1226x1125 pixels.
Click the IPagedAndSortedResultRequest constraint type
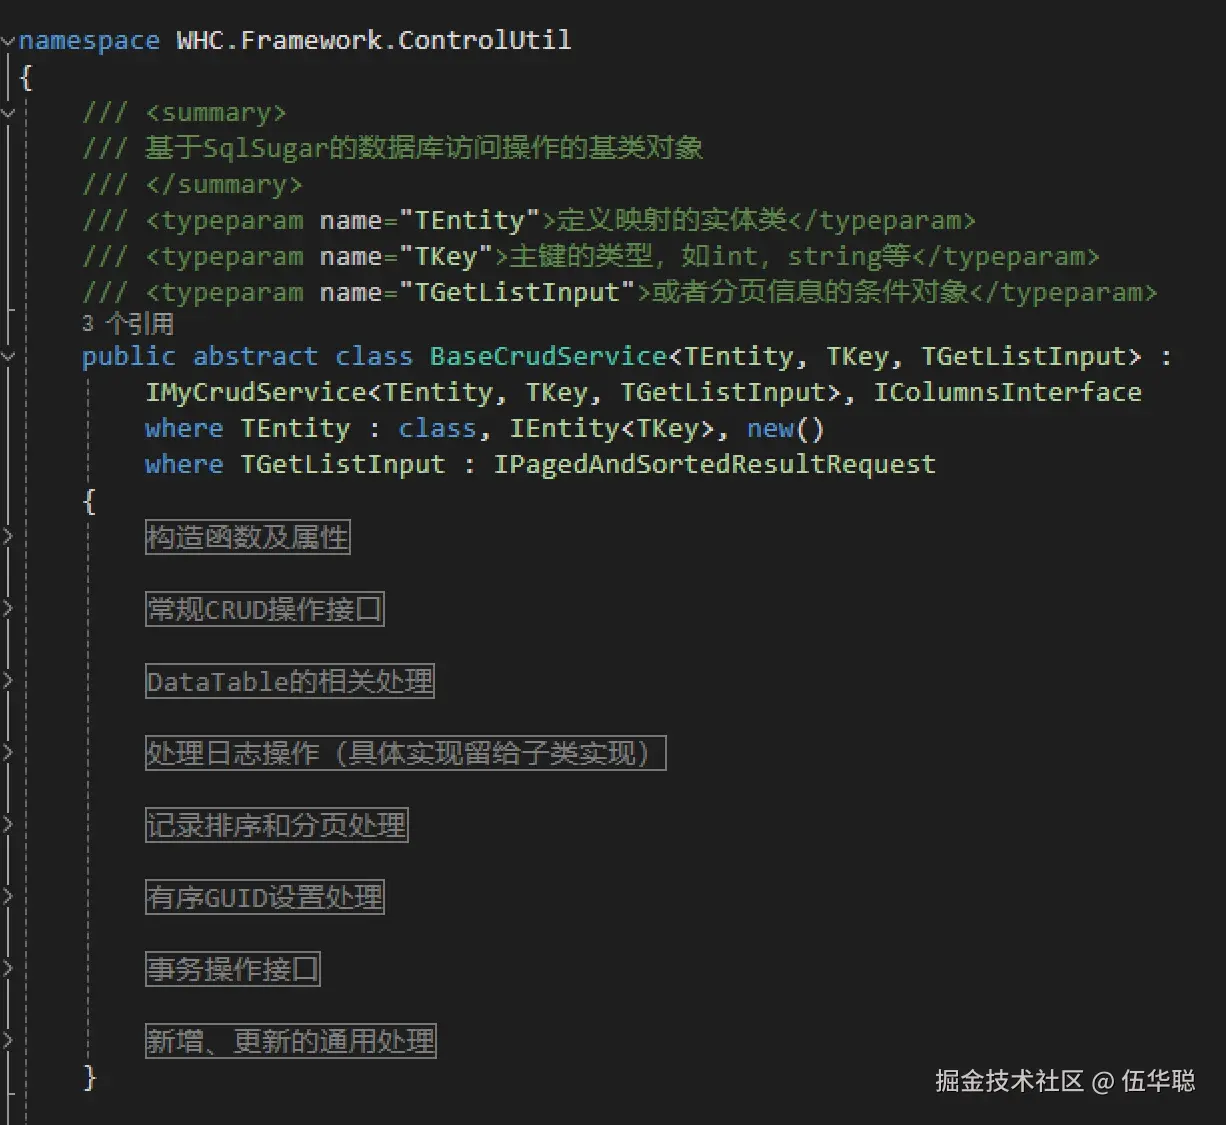(x=714, y=465)
